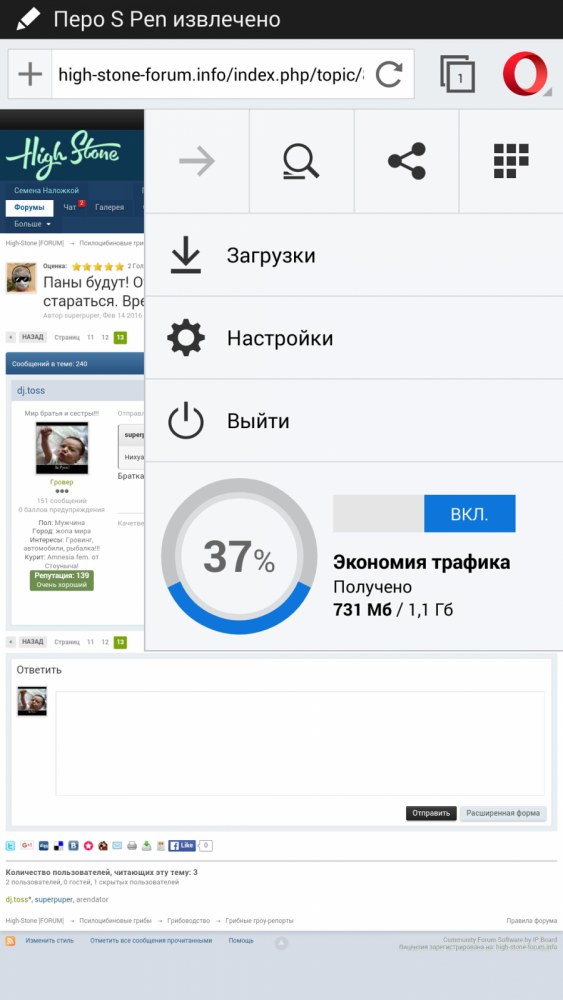
Task: Click the Расширенная форма button
Action: point(503,813)
